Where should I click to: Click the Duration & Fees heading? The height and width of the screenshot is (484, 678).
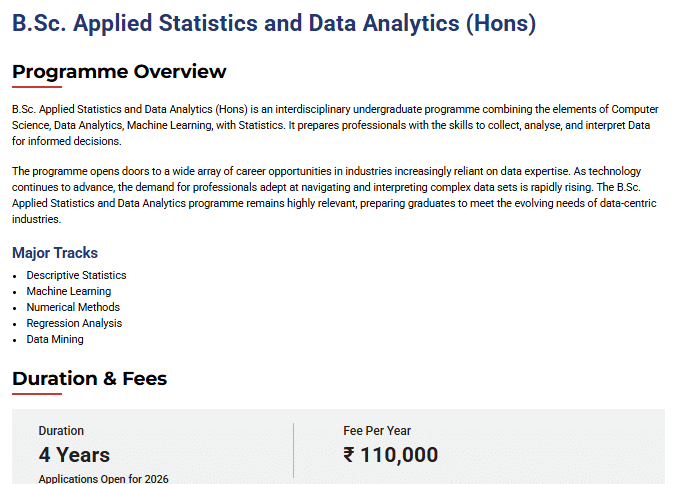click(89, 379)
